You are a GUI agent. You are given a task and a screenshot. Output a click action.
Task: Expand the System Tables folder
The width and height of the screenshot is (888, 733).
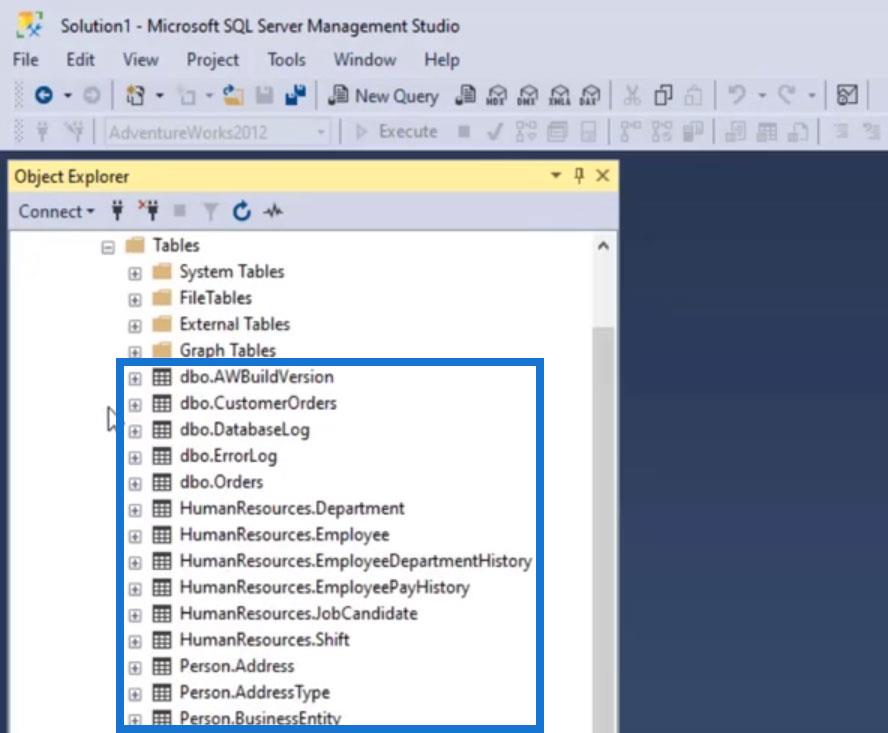(135, 274)
